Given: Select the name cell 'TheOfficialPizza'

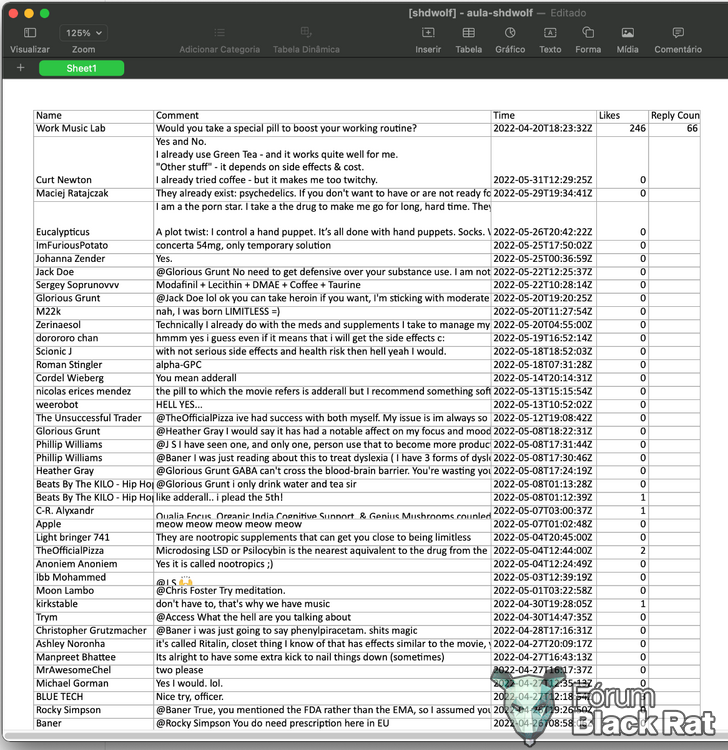Looking at the screenshot, I should coord(93,551).
